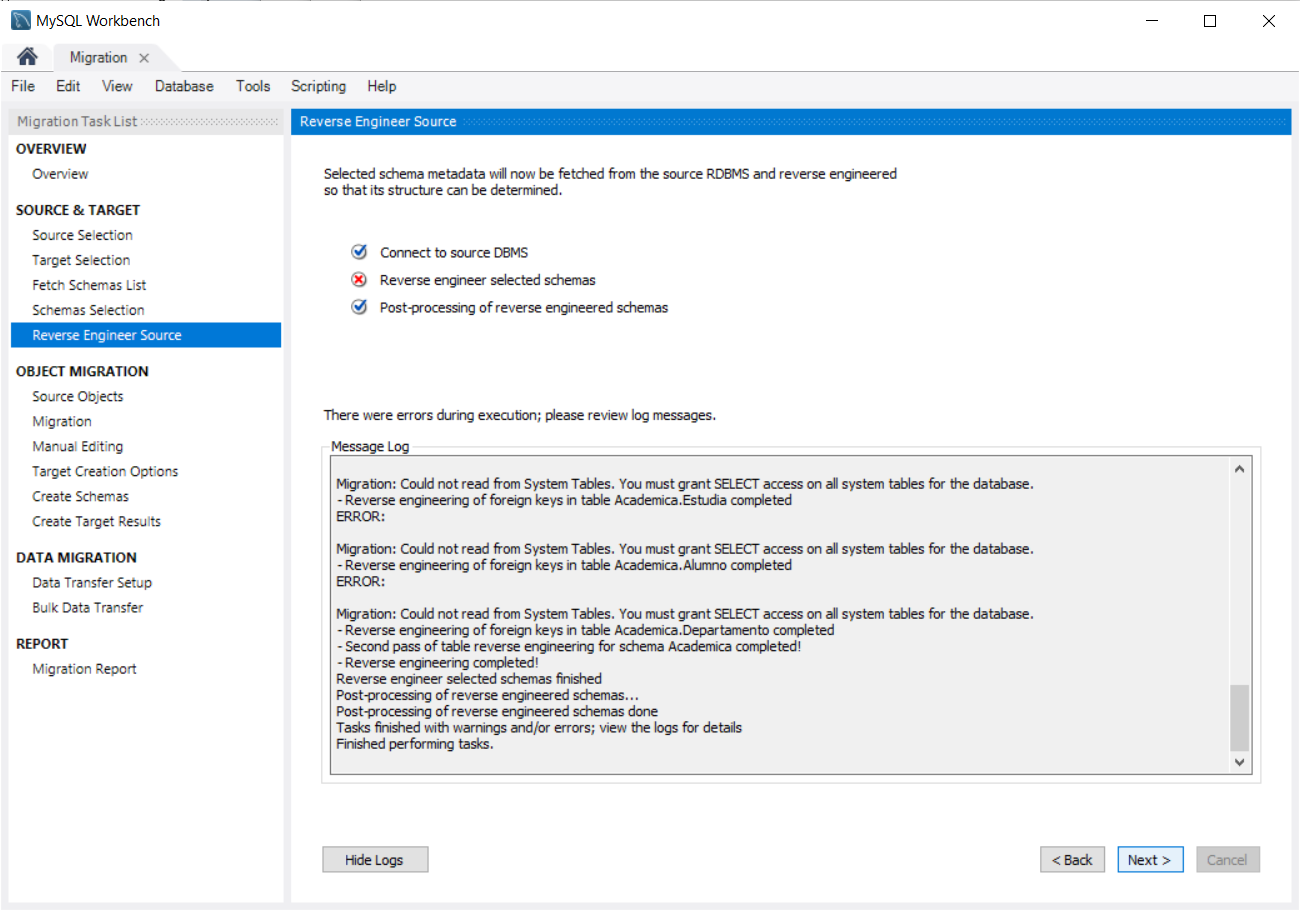The height and width of the screenshot is (910, 1300).
Task: Select Data Transfer Setup step
Action: click(x=92, y=582)
